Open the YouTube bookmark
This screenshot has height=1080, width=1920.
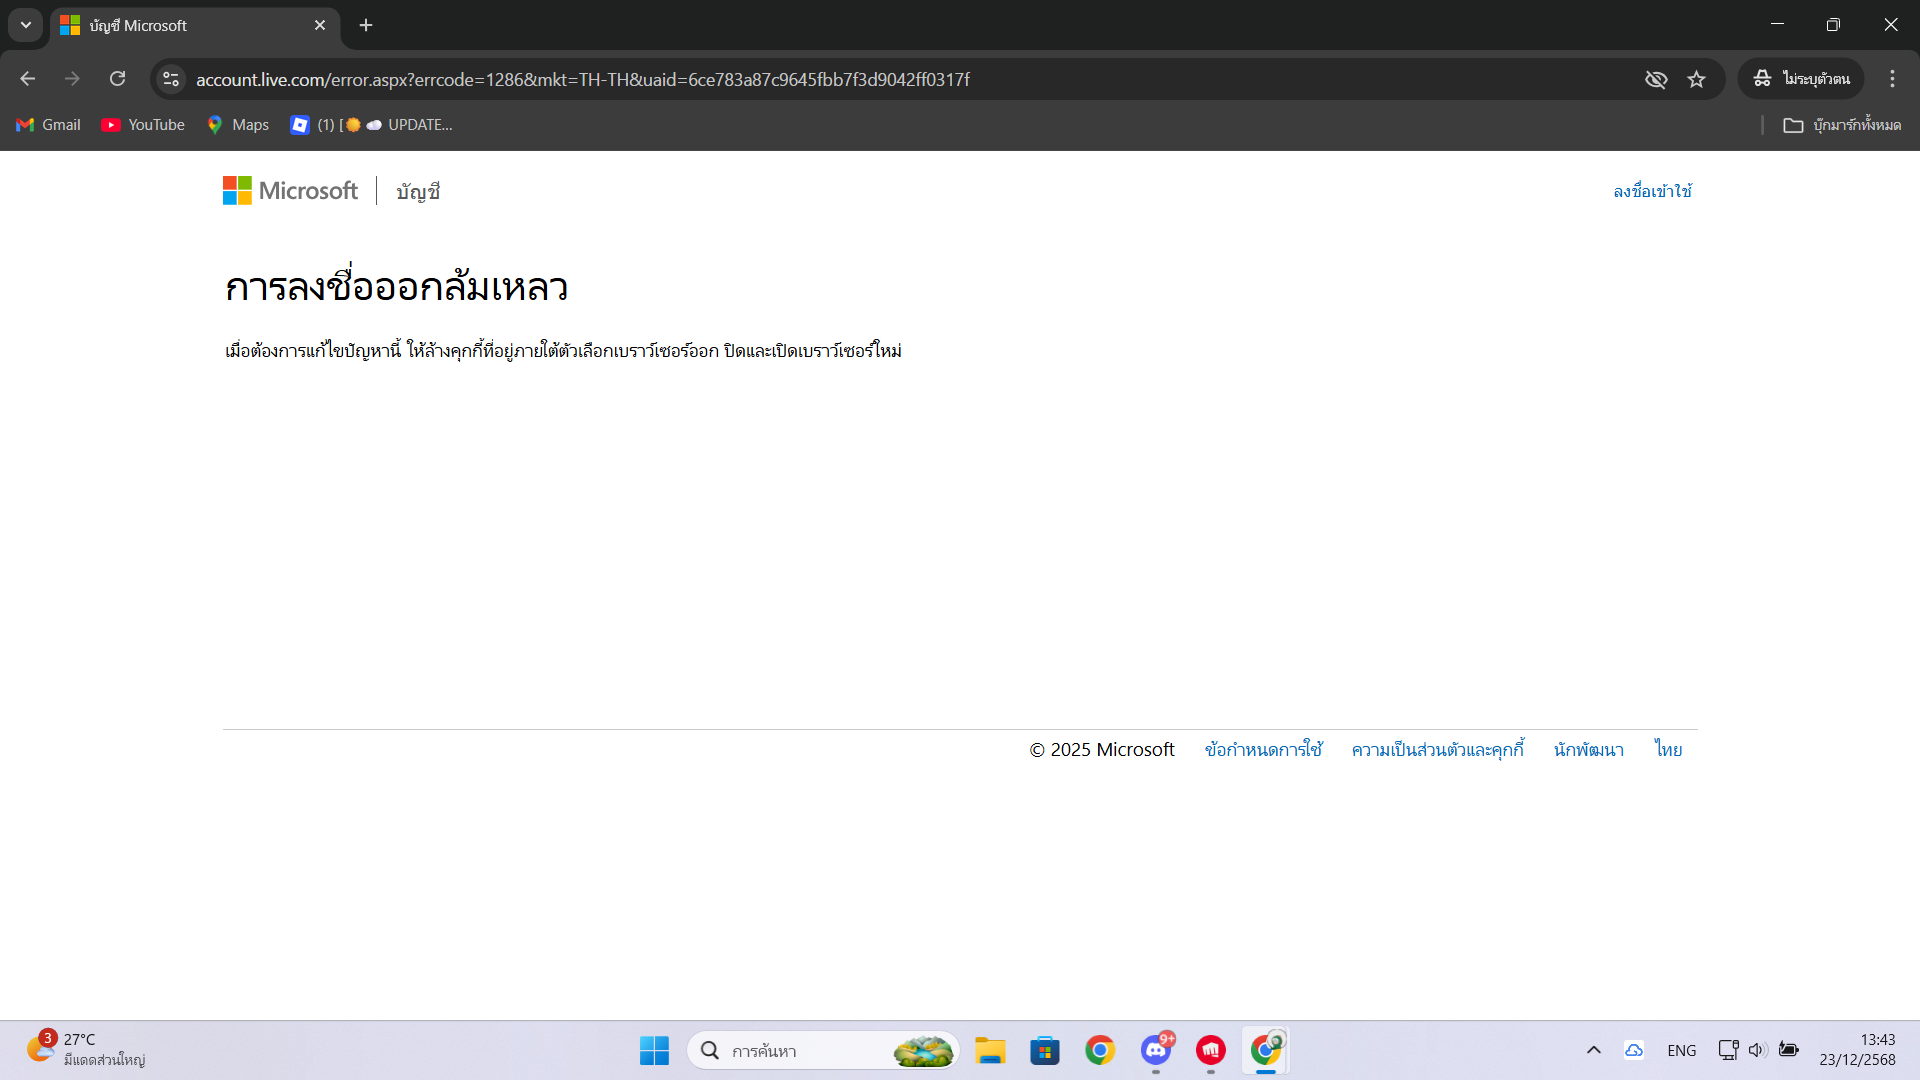coord(143,125)
